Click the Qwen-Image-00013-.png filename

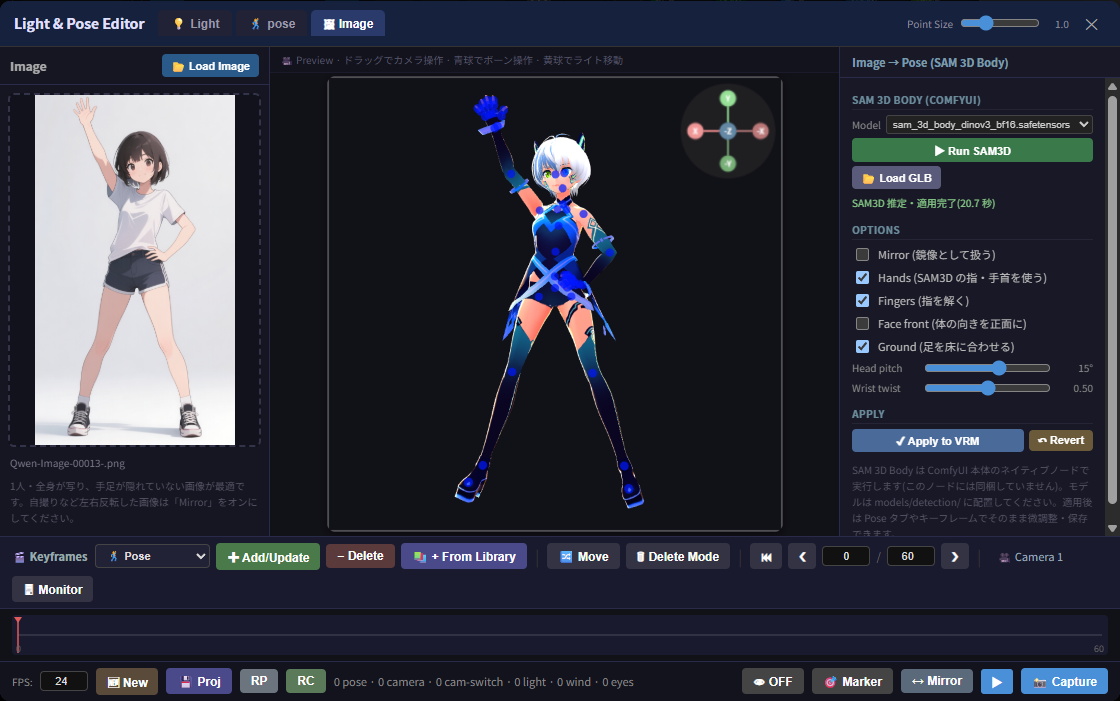[x=67, y=463]
